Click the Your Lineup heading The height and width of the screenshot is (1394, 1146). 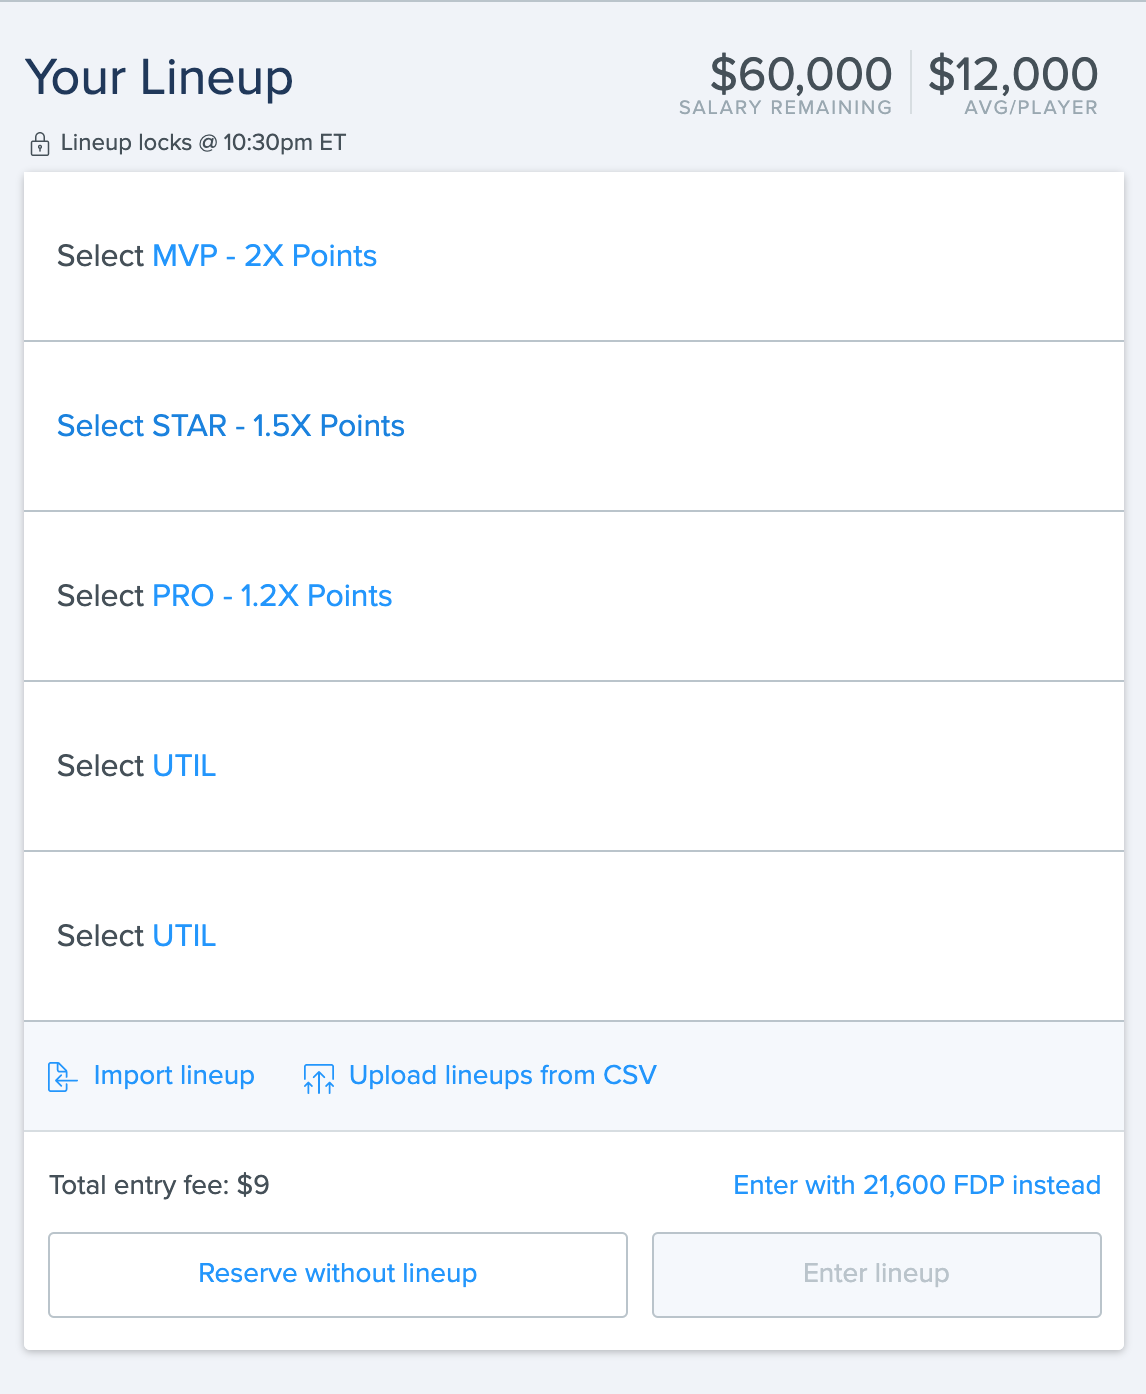(160, 77)
